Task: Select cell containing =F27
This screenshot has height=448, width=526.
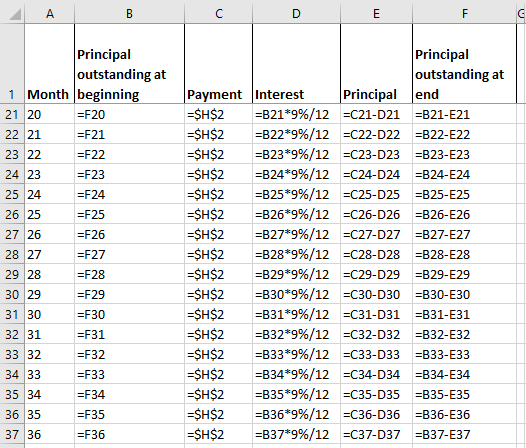Action: (x=129, y=254)
